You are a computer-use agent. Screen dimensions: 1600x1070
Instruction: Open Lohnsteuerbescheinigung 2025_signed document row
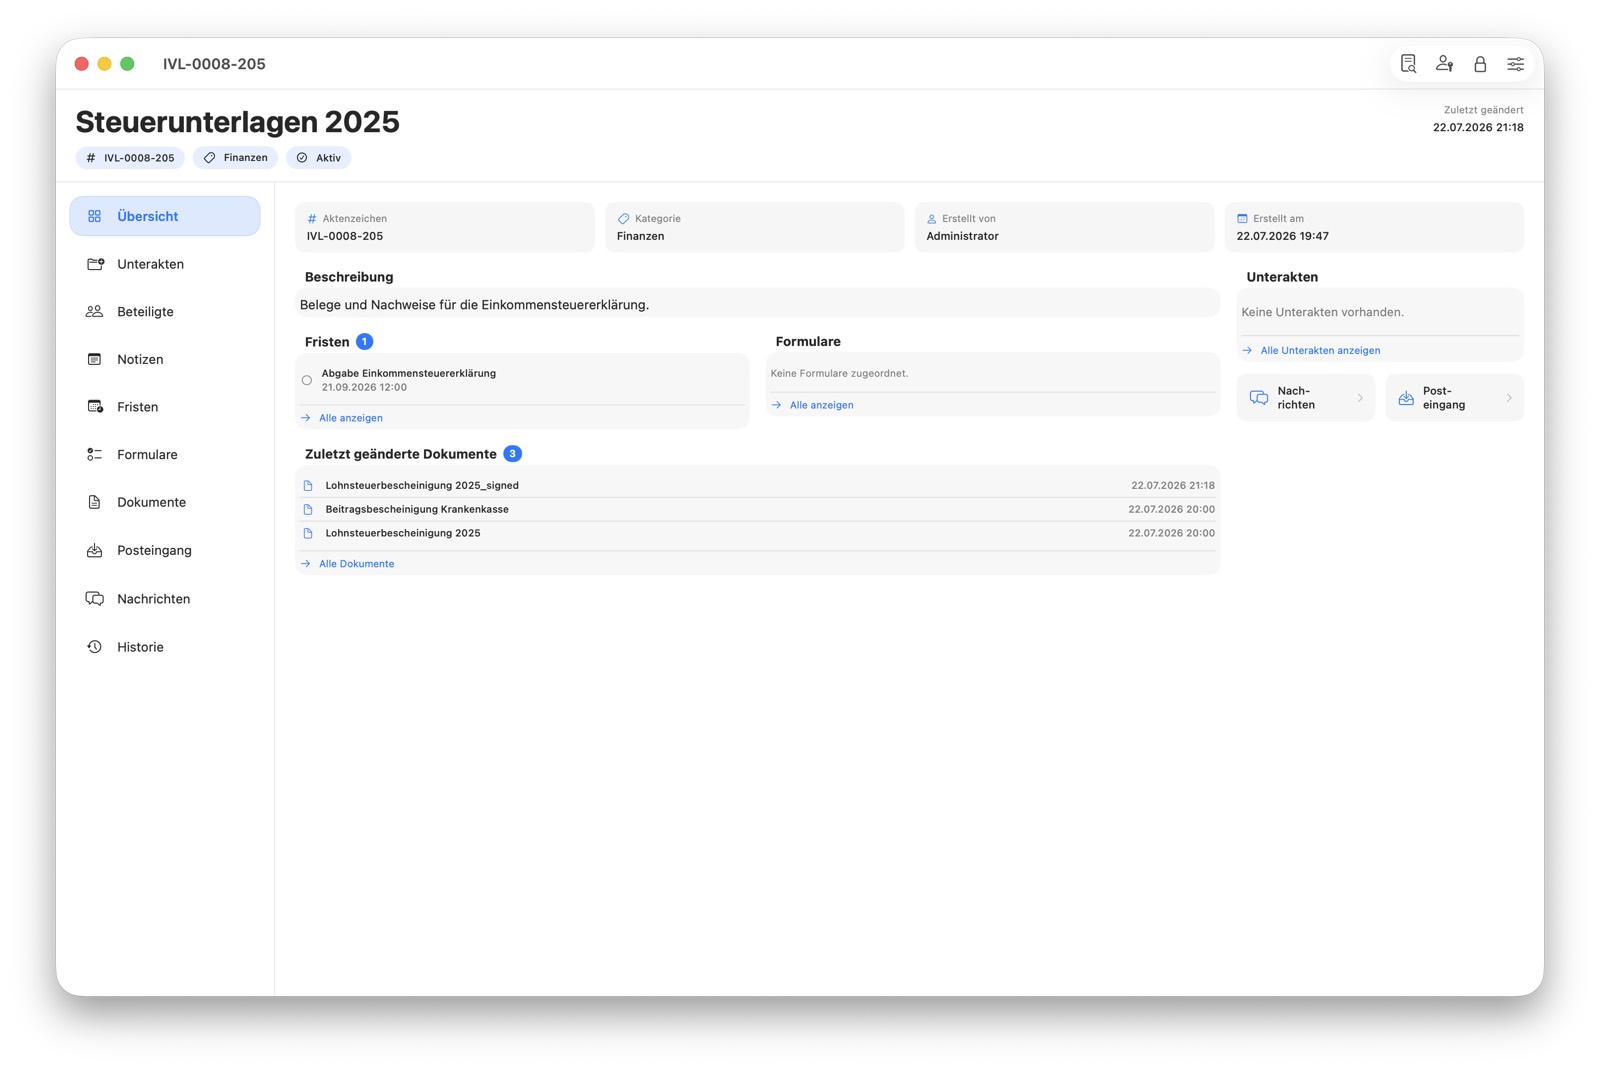[758, 486]
